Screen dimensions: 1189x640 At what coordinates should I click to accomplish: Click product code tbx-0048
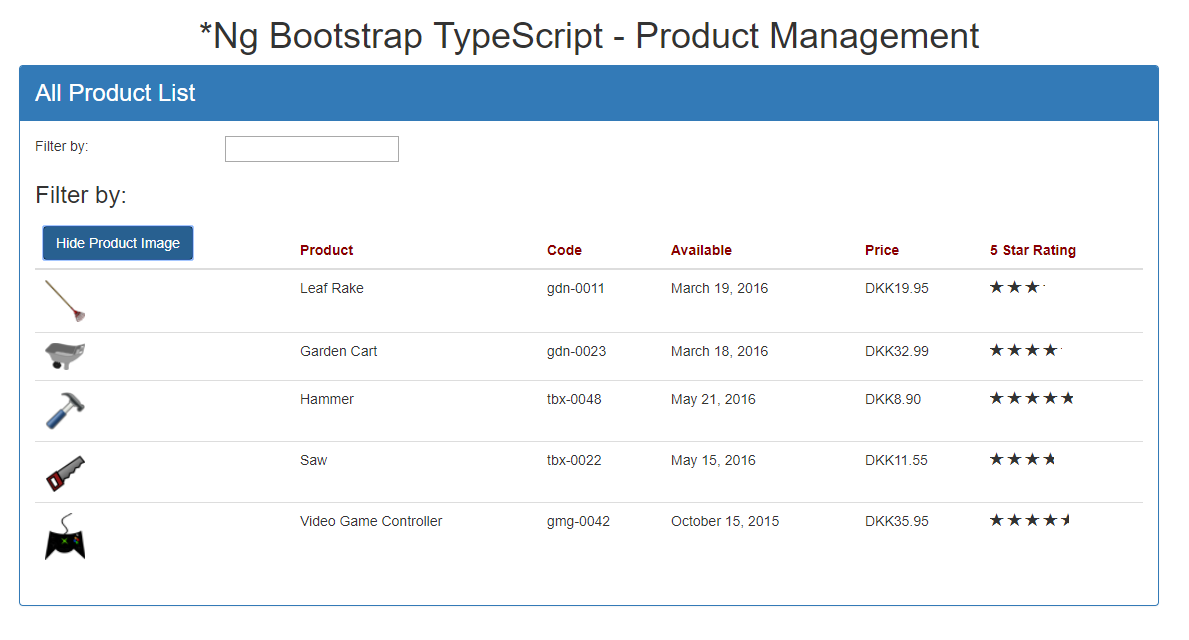pos(574,399)
